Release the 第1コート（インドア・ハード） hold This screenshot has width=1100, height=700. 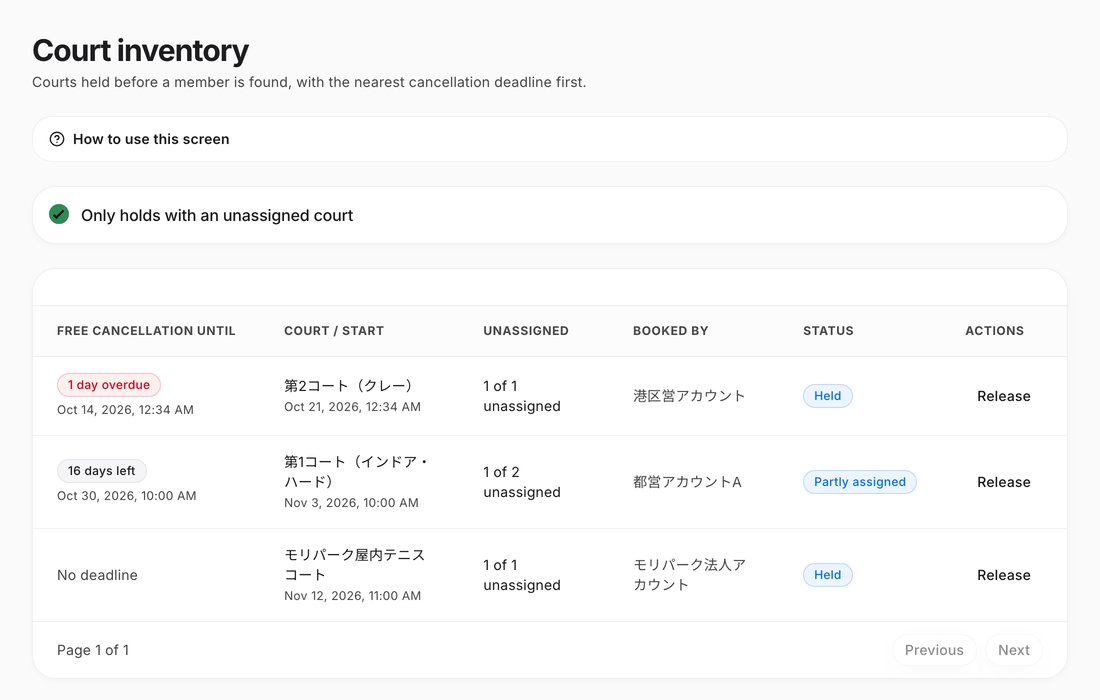tap(1003, 482)
